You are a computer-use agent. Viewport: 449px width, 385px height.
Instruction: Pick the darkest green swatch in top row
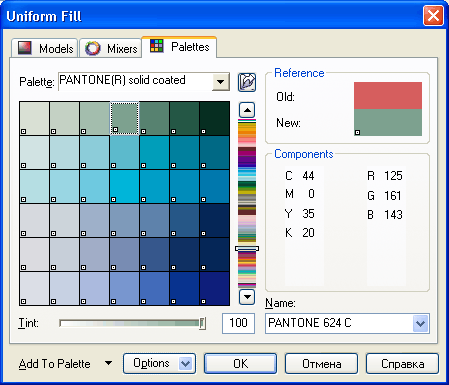[x=214, y=118]
